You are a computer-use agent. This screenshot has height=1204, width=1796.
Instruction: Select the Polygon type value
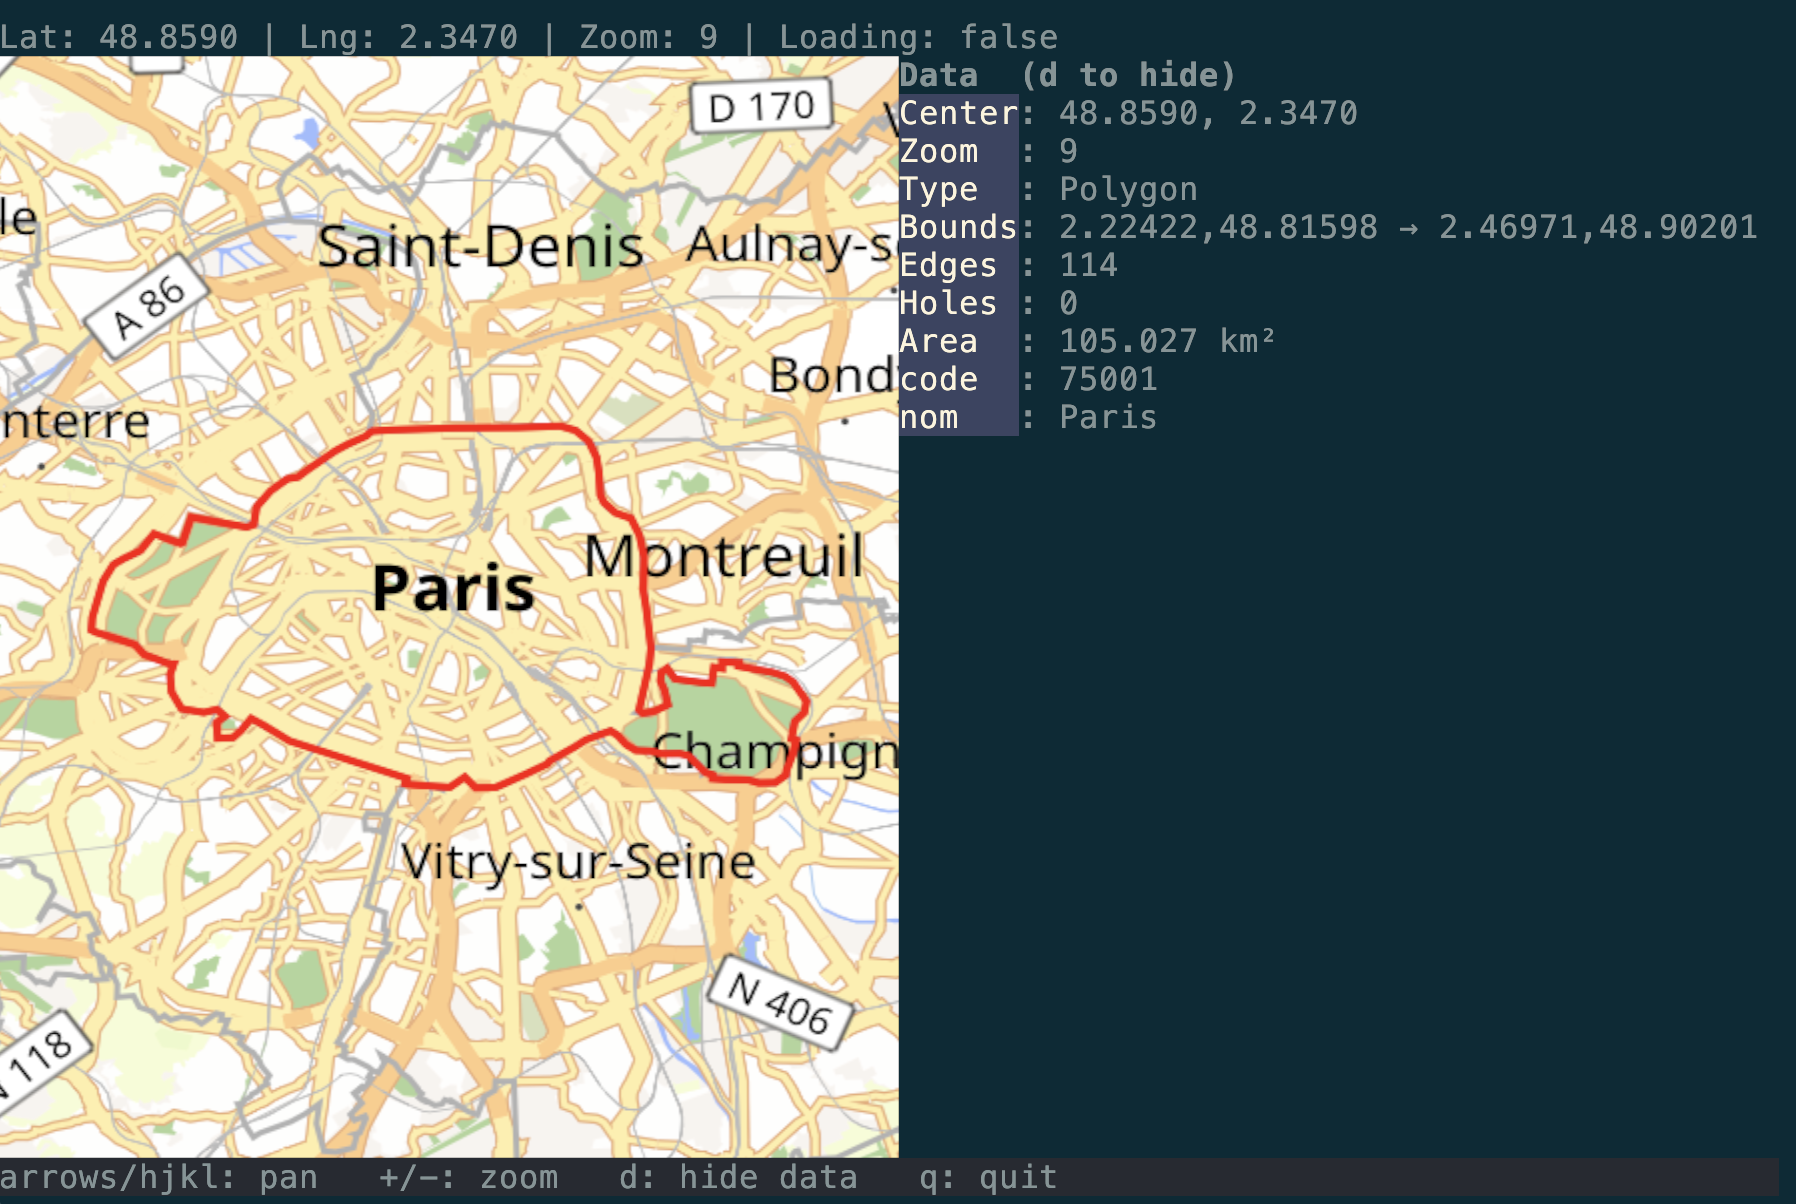pos(1128,189)
